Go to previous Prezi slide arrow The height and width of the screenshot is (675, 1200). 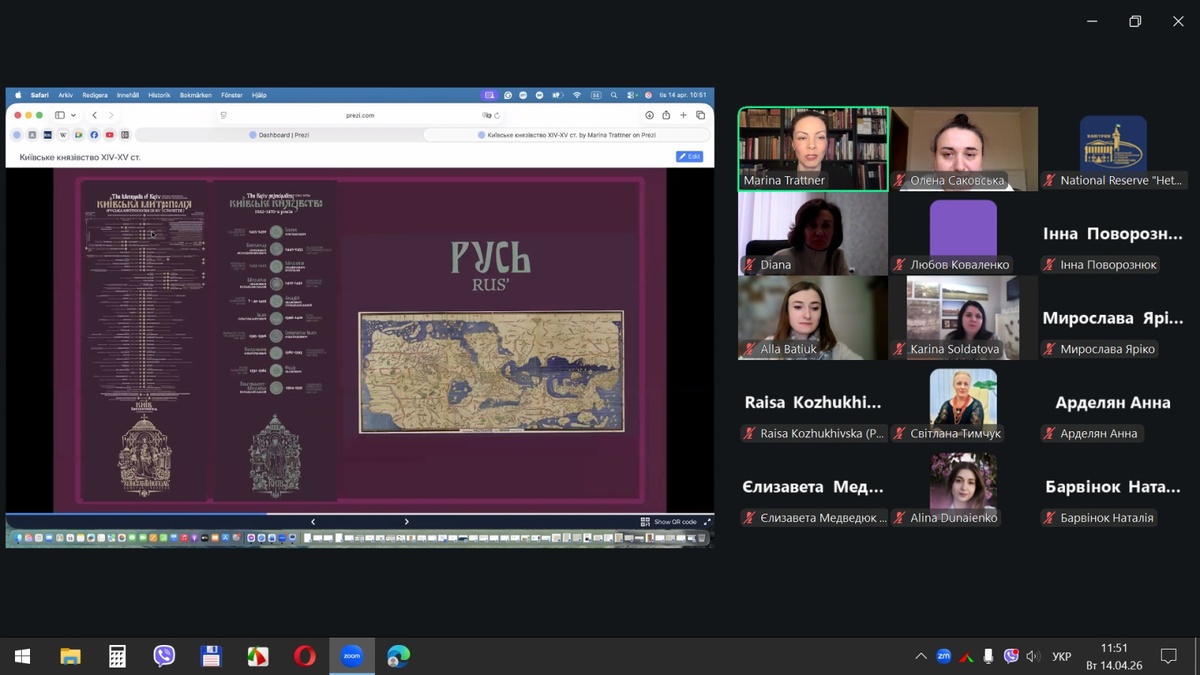point(313,522)
